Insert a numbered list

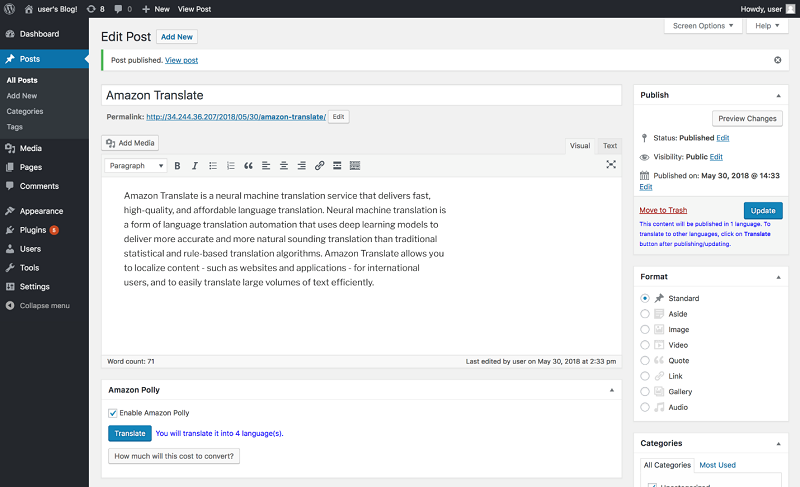tap(231, 166)
